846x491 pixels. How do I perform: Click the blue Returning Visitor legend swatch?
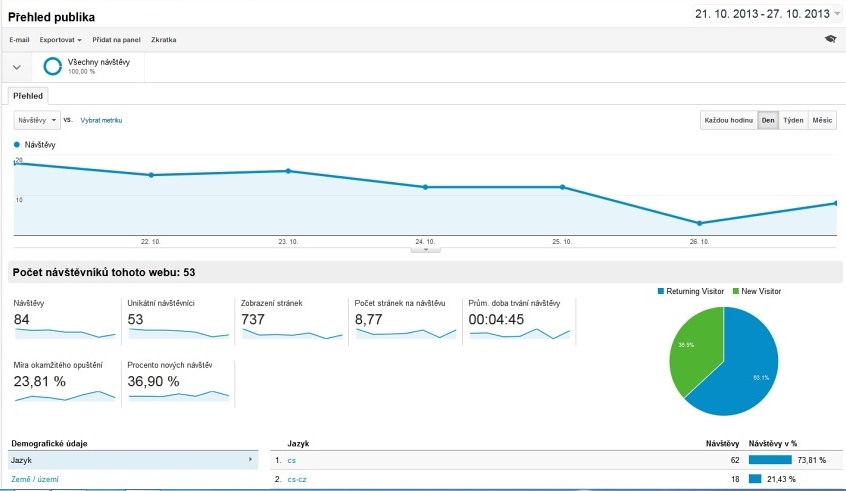coord(660,291)
